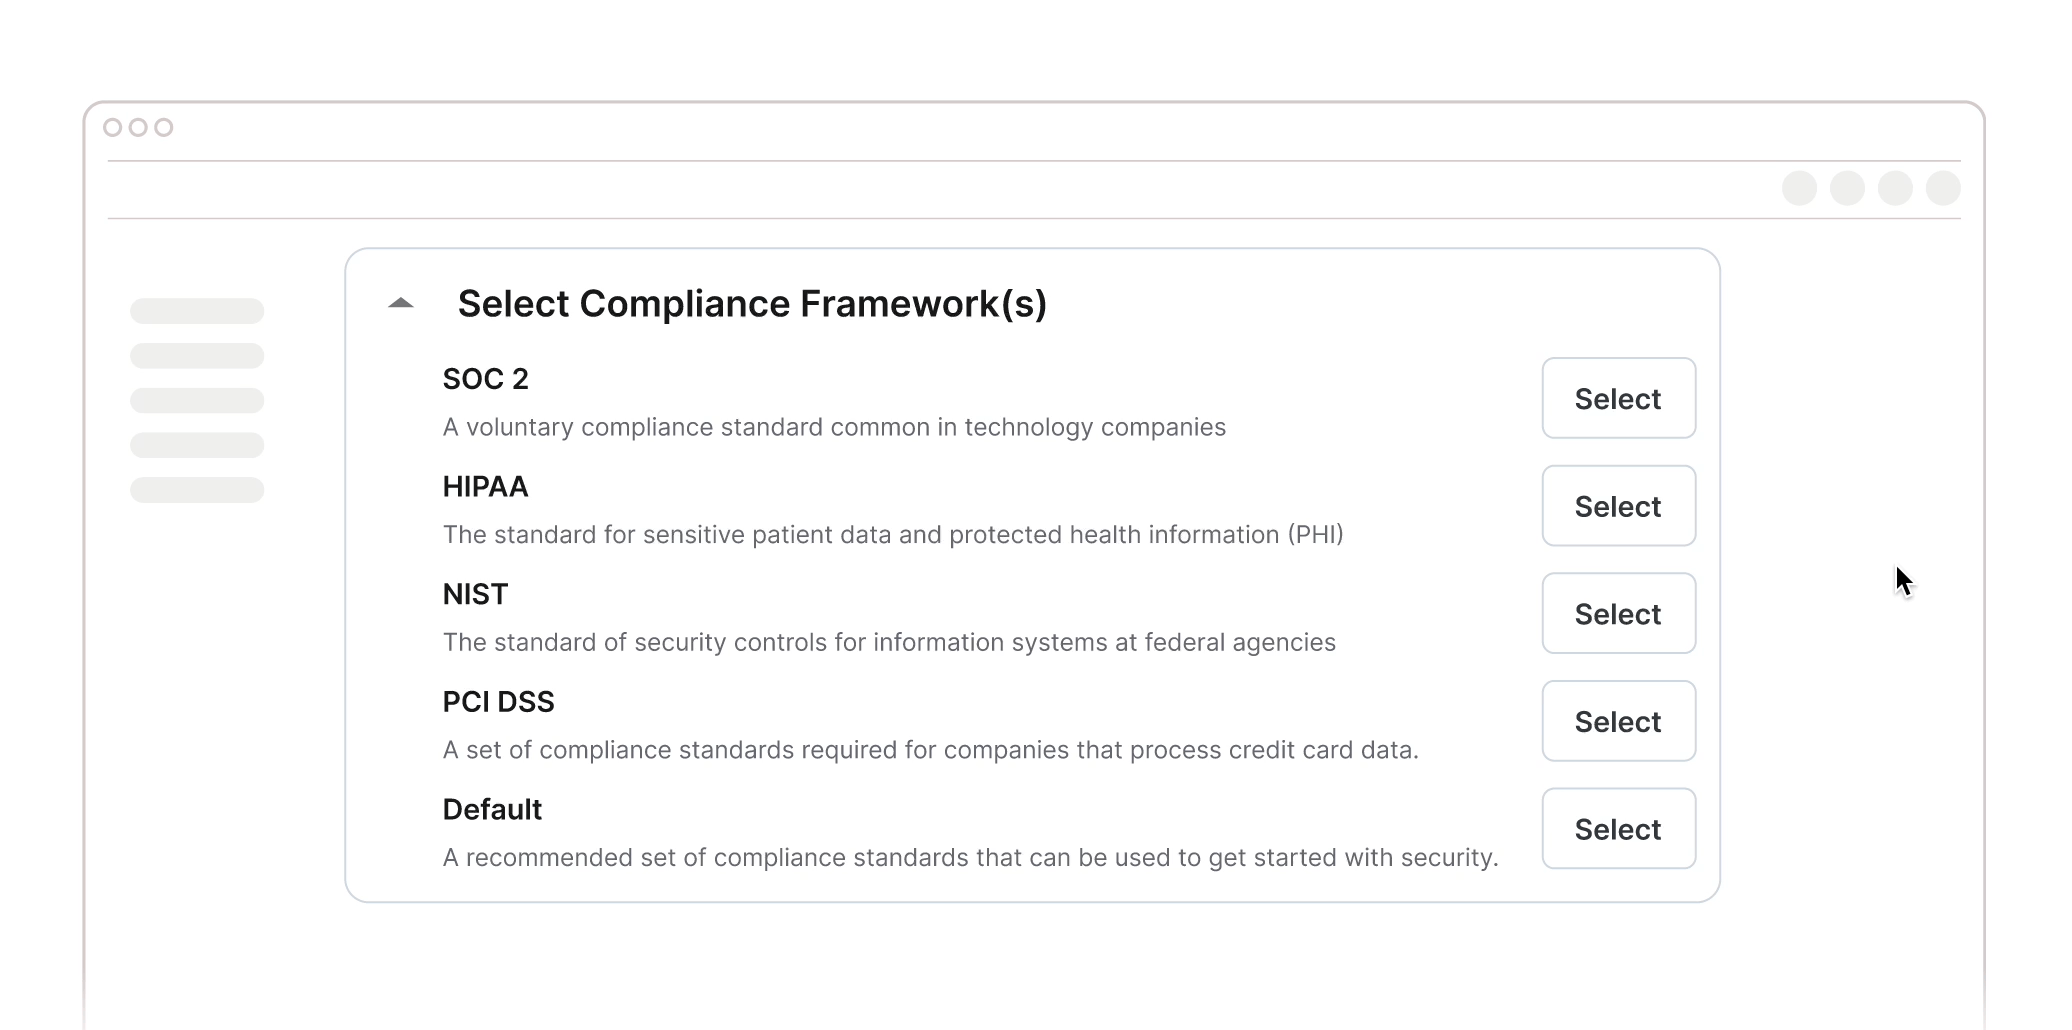Open the third sidebar menu item
This screenshot has width=2072, height=1030.
coord(197,400)
